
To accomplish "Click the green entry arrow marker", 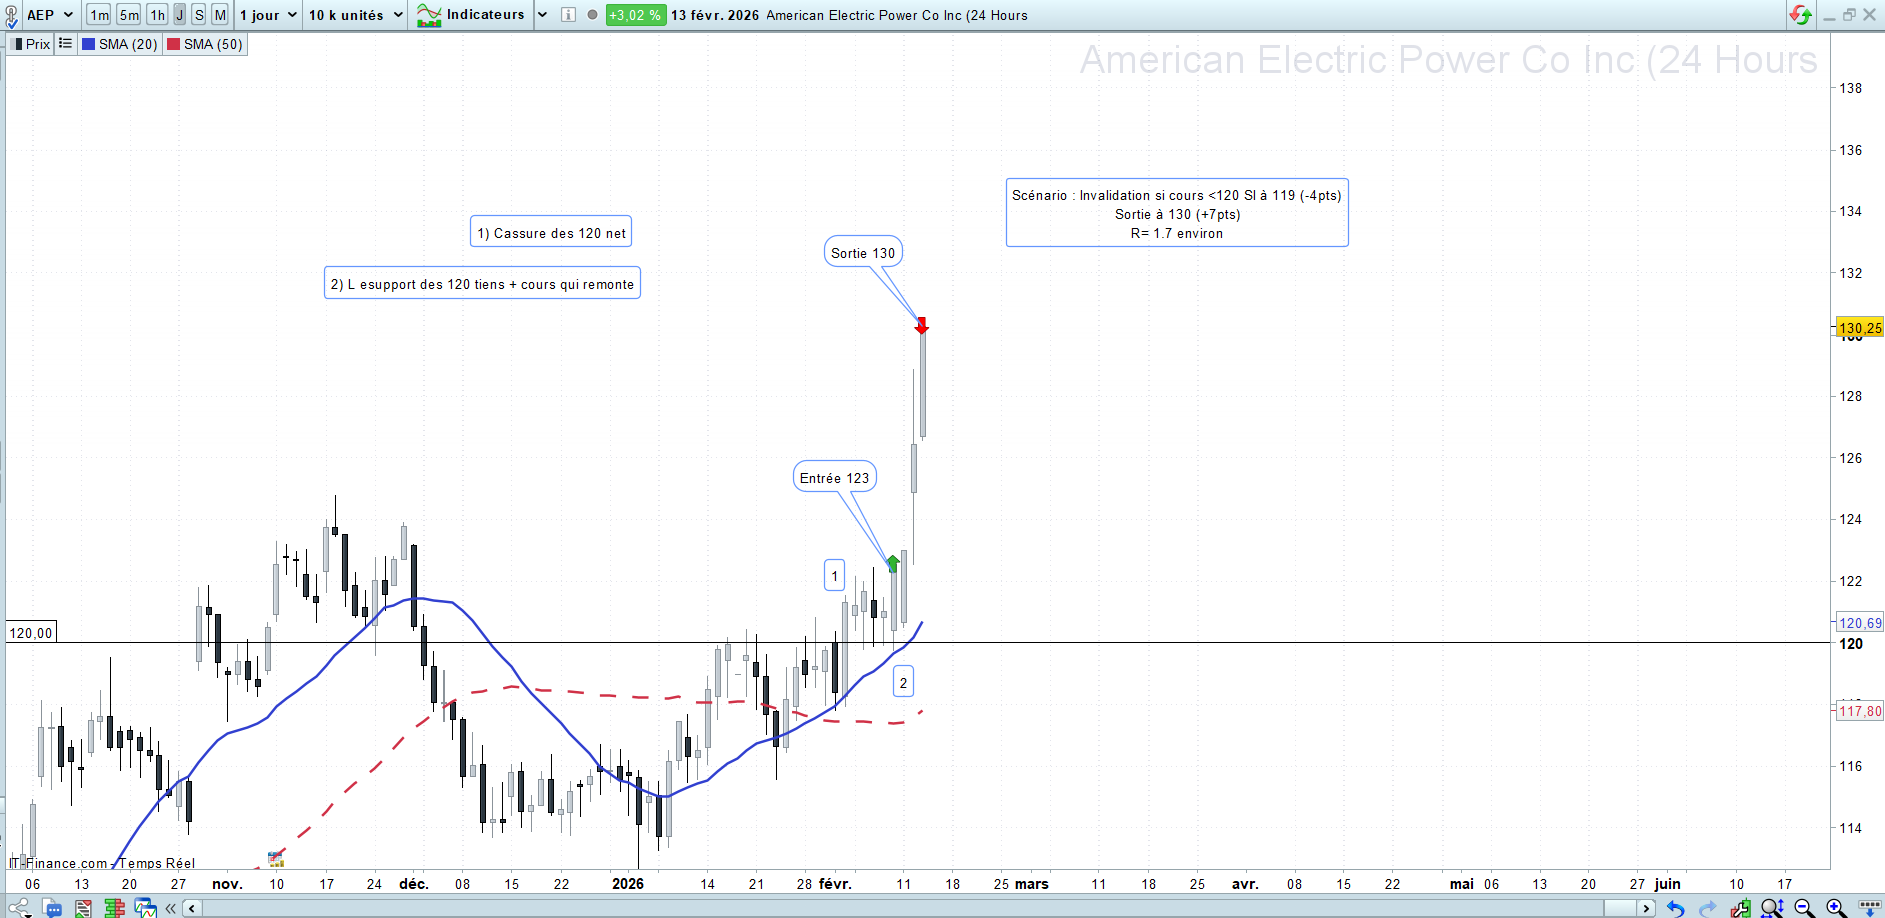I will point(893,564).
